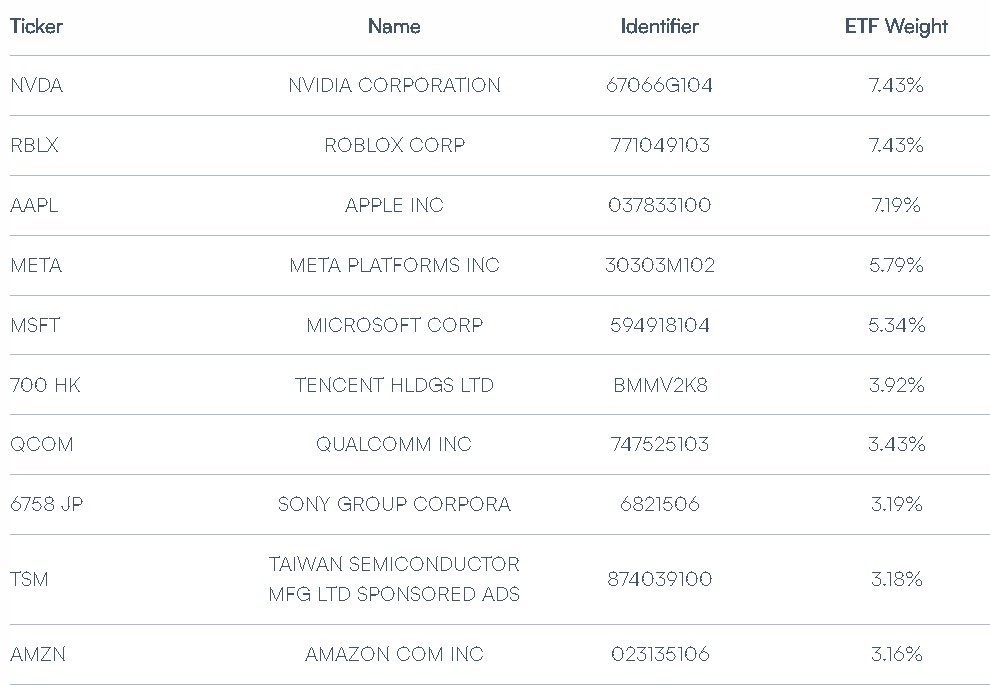
Task: Click Sony's identifier 6821506
Action: pos(660,504)
